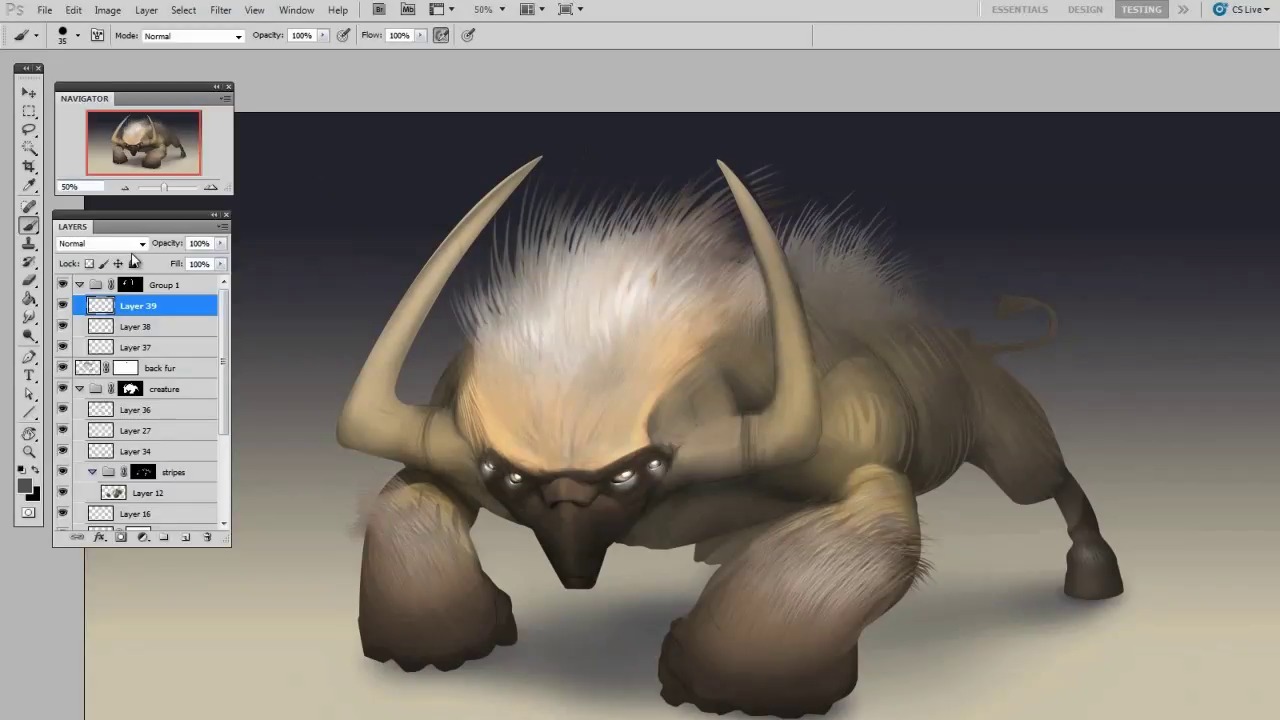Screen dimensions: 1280x720
Task: Enable airbrush mode next to Flow
Action: pos(441,36)
